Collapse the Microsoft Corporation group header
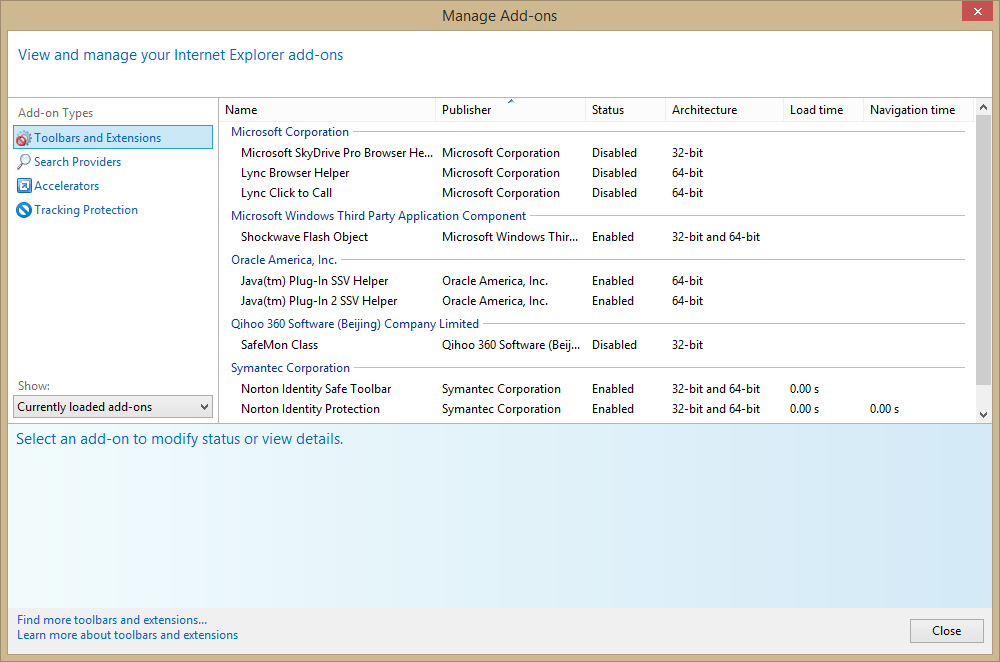This screenshot has width=1000, height=662. [x=290, y=132]
